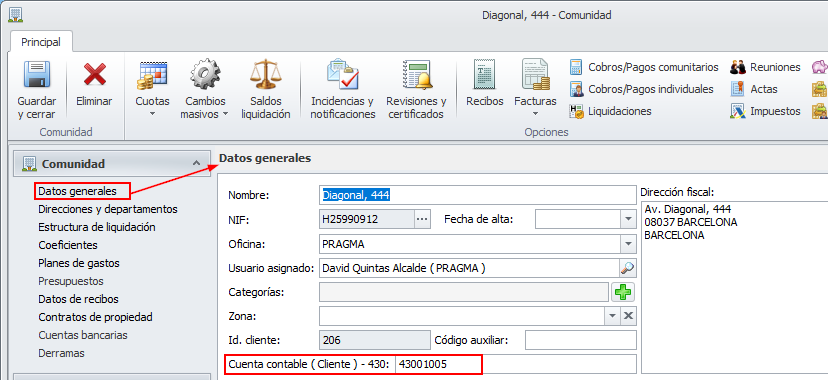Viewport: 828px width, 380px height.
Task: Clear Zona with the X button
Action: [628, 316]
